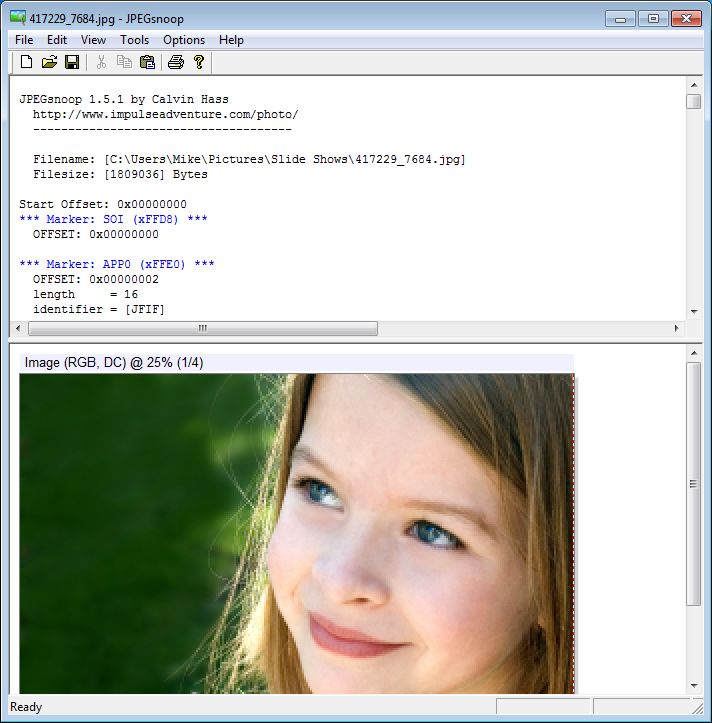Open the Help menu
The image size is (712, 723).
click(x=231, y=40)
